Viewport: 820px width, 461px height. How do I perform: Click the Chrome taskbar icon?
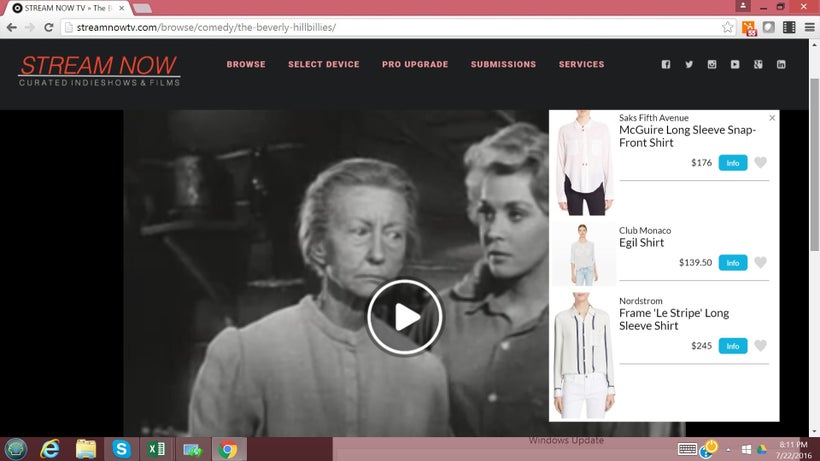coord(228,449)
